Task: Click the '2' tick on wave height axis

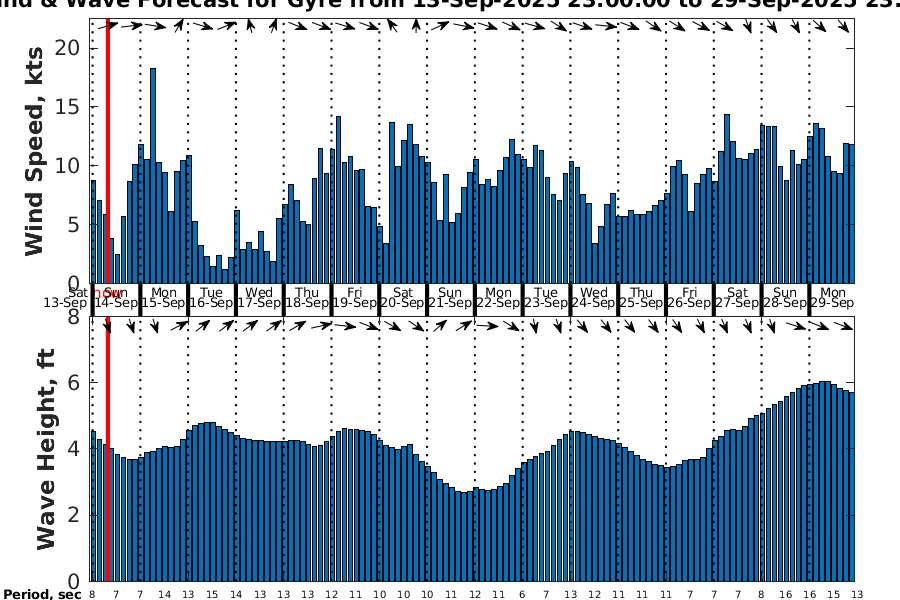Action: click(73, 514)
